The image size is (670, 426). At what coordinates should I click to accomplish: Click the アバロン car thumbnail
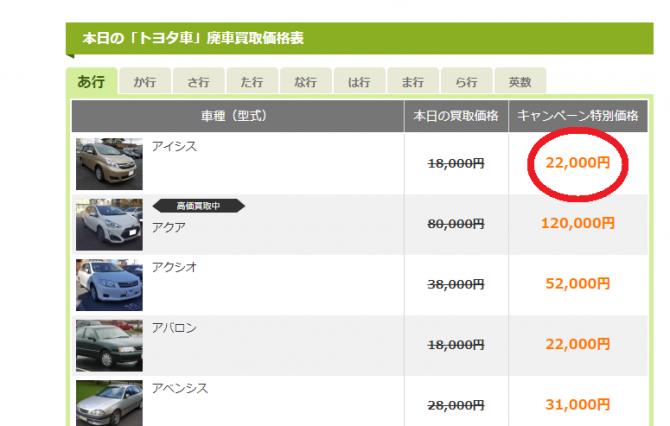[109, 346]
